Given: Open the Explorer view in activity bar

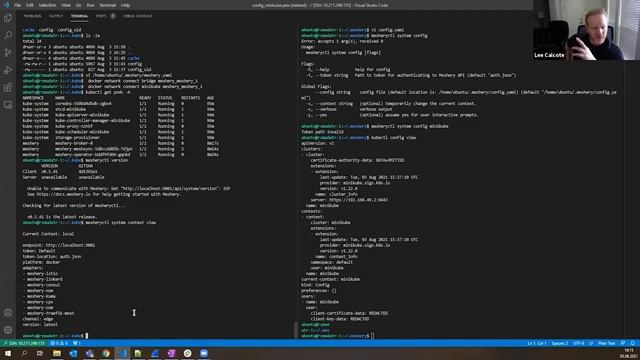Looking at the screenshot, I should click(8, 18).
